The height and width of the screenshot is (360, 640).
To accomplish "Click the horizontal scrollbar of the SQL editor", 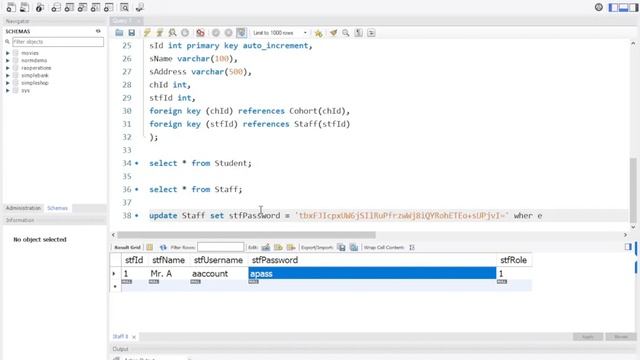I will tap(247, 235).
